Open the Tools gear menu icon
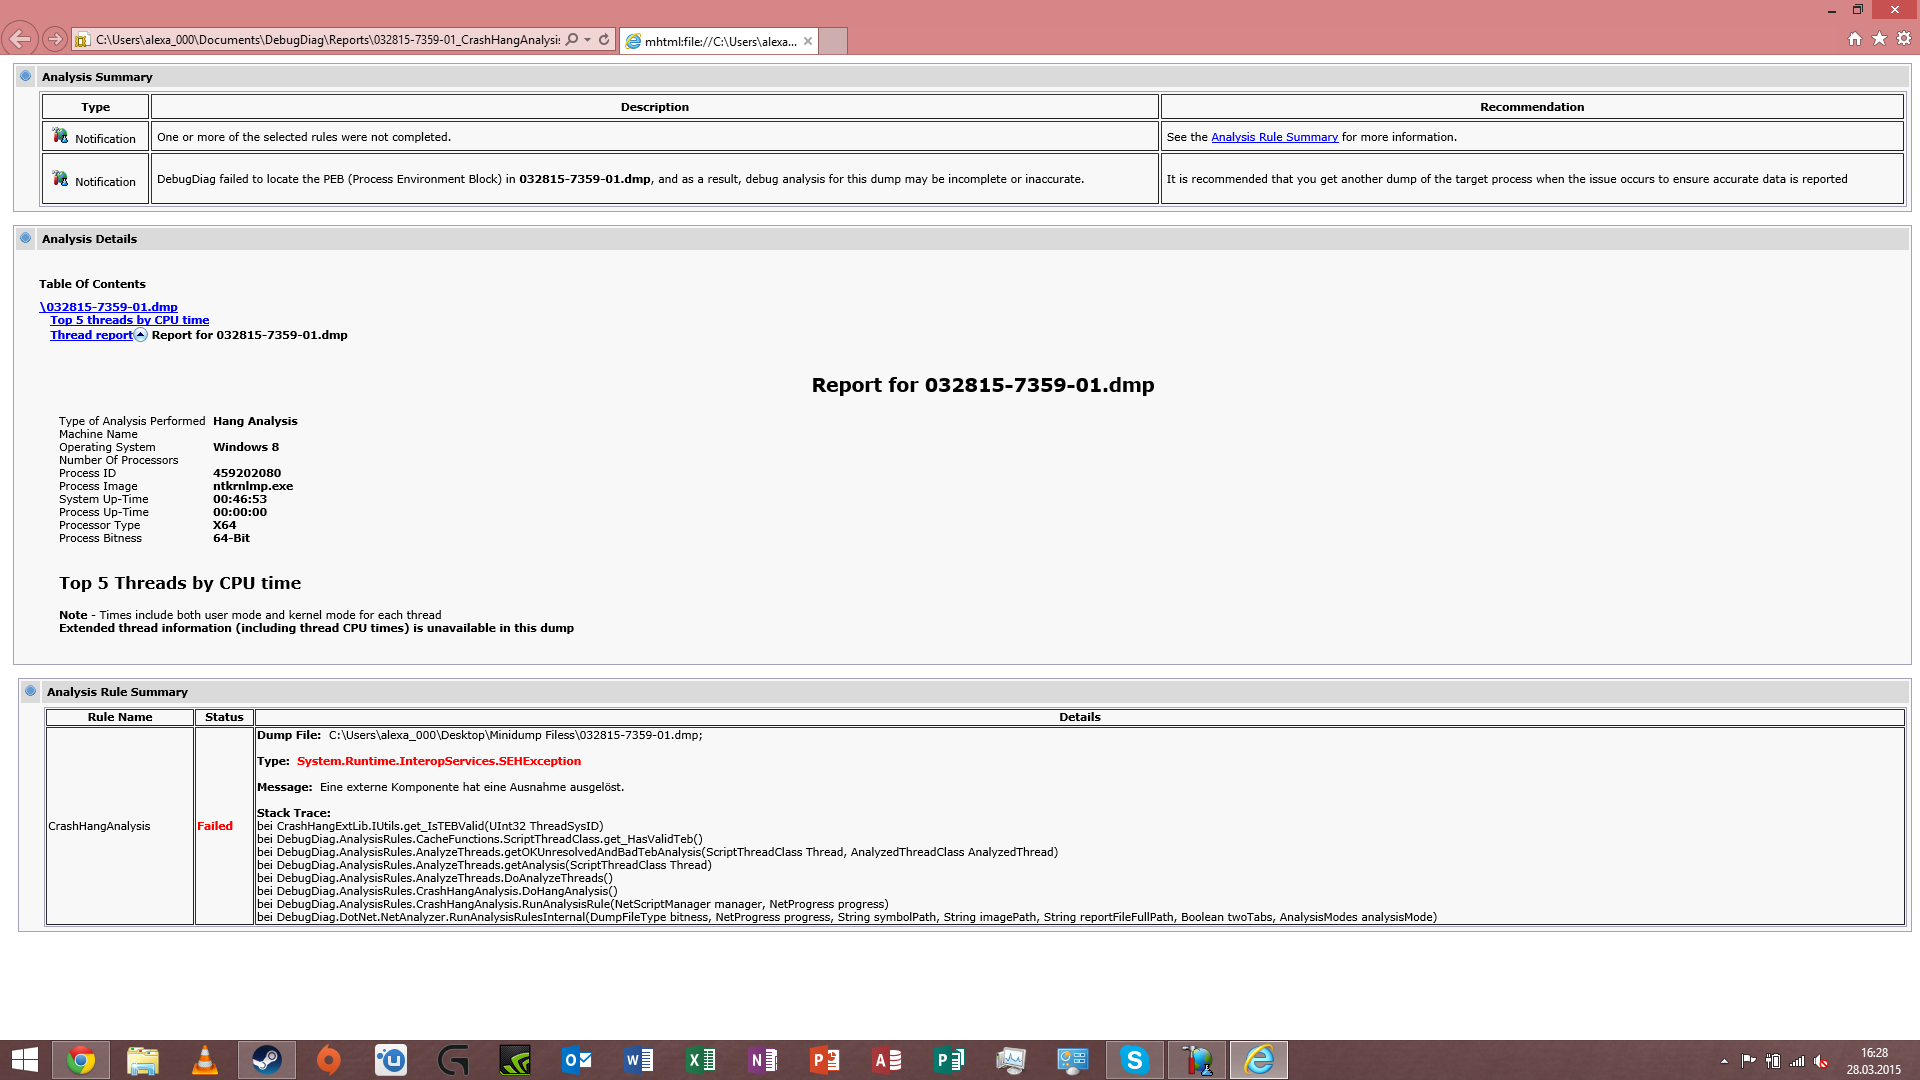Viewport: 1920px width, 1080px height. [x=1904, y=39]
